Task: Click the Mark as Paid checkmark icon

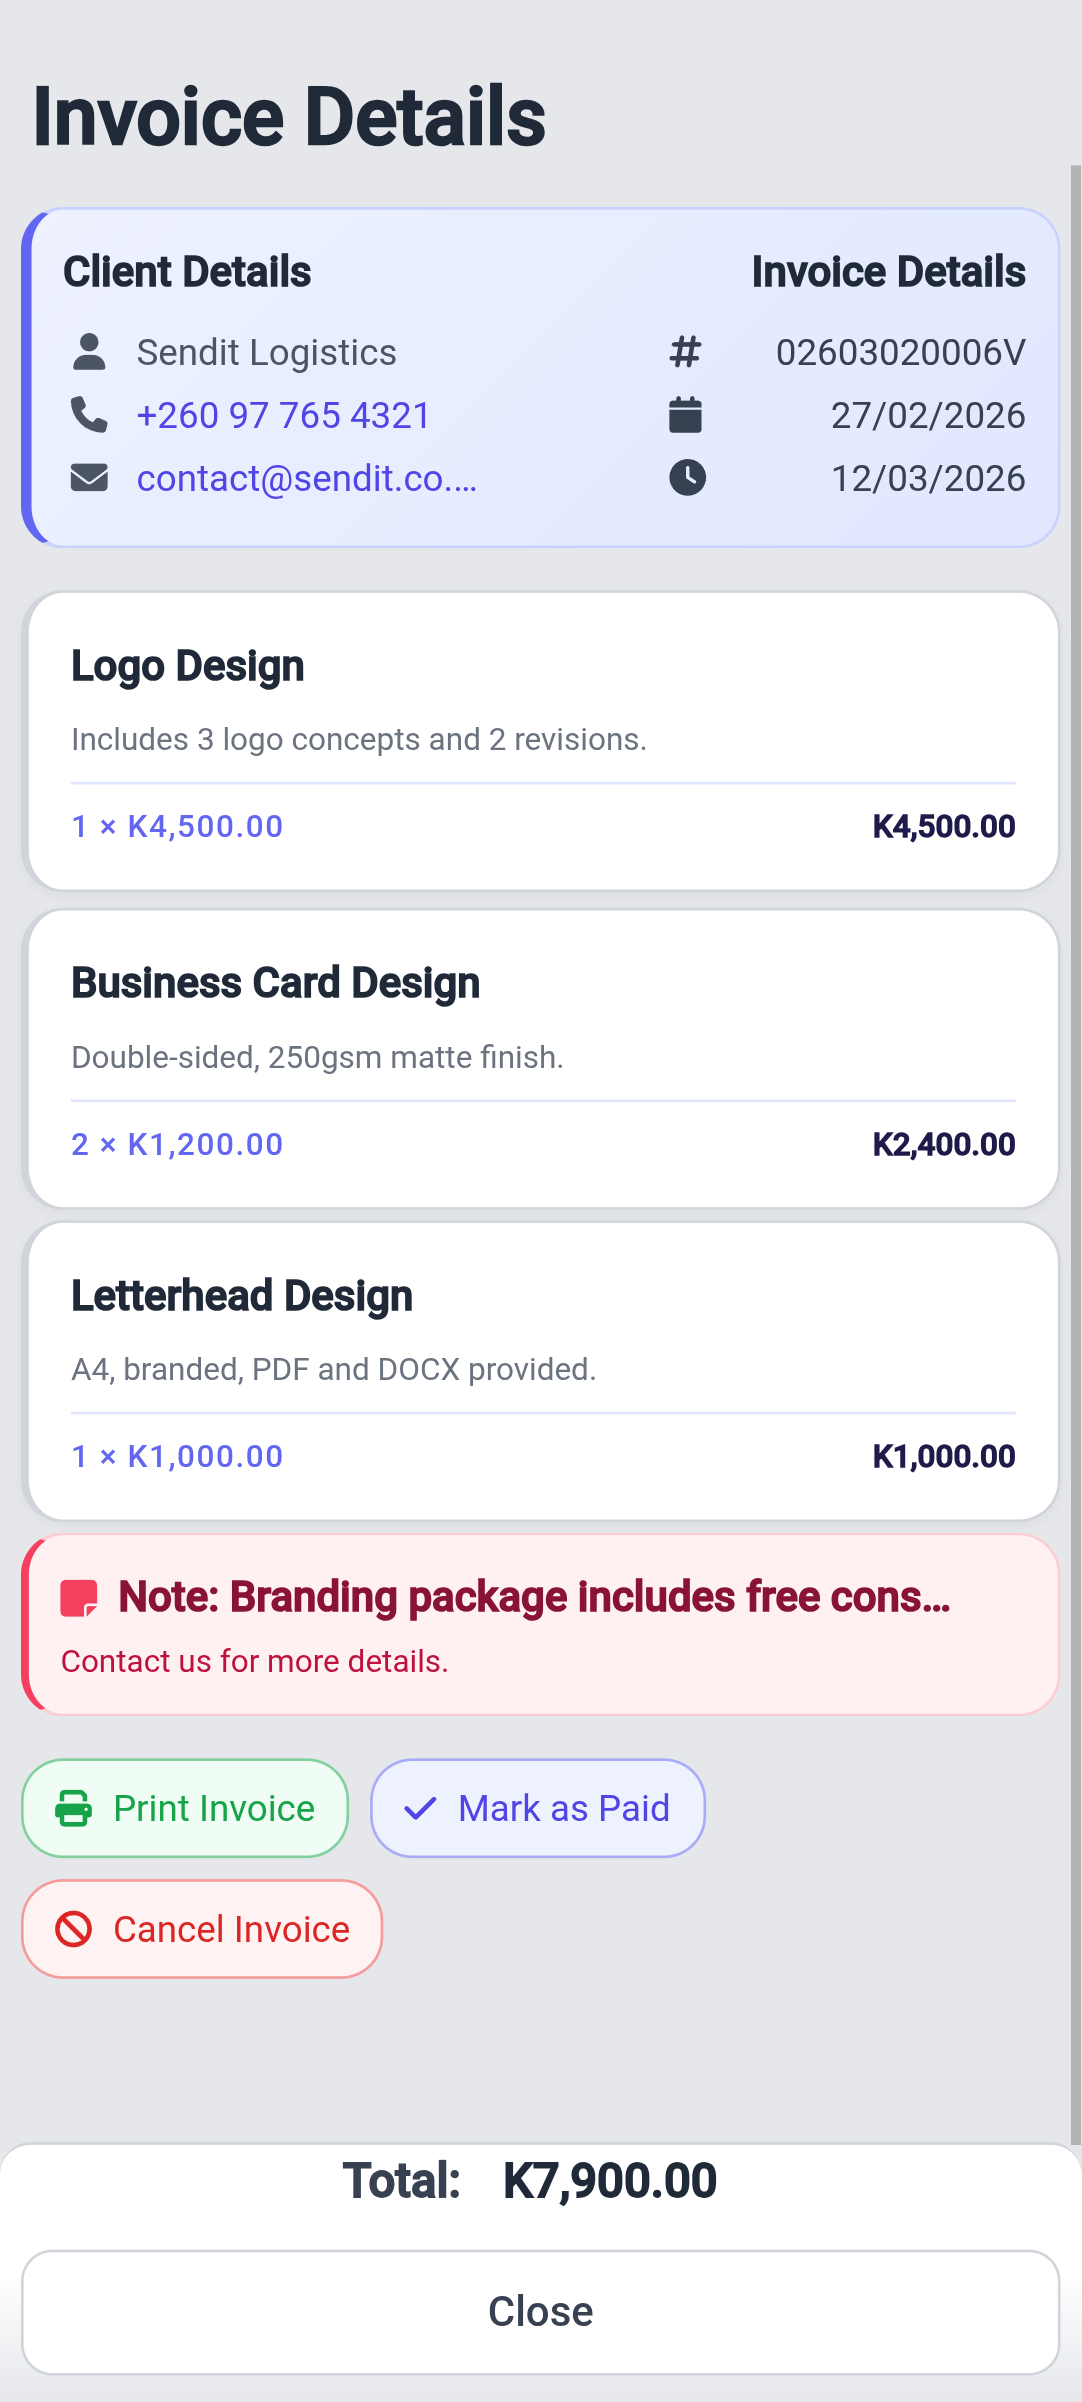Action: click(420, 1809)
